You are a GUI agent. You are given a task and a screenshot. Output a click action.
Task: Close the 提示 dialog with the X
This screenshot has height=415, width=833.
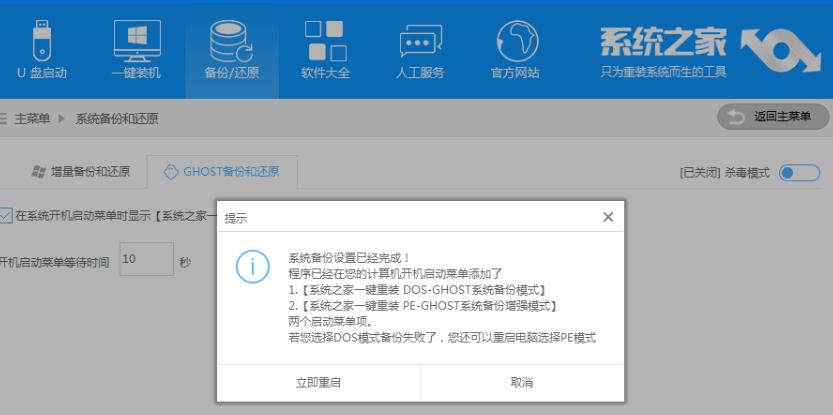[x=608, y=217]
